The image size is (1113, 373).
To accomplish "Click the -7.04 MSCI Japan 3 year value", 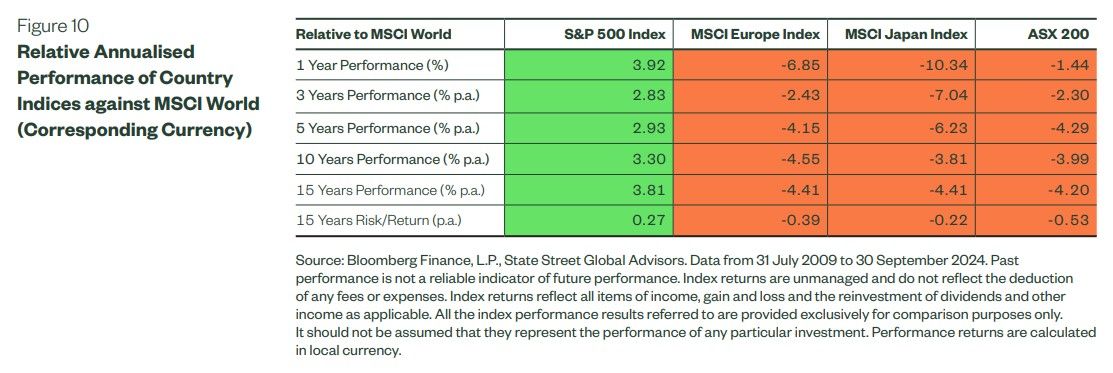I will click(x=948, y=97).
